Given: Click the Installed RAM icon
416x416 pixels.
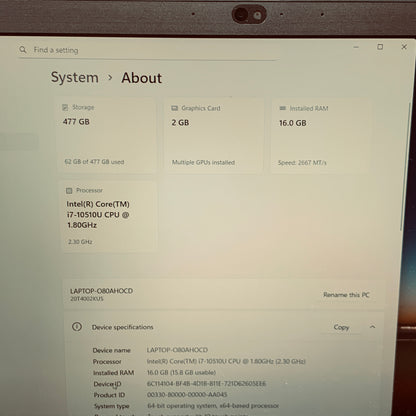Looking at the screenshot, I should pos(282,108).
